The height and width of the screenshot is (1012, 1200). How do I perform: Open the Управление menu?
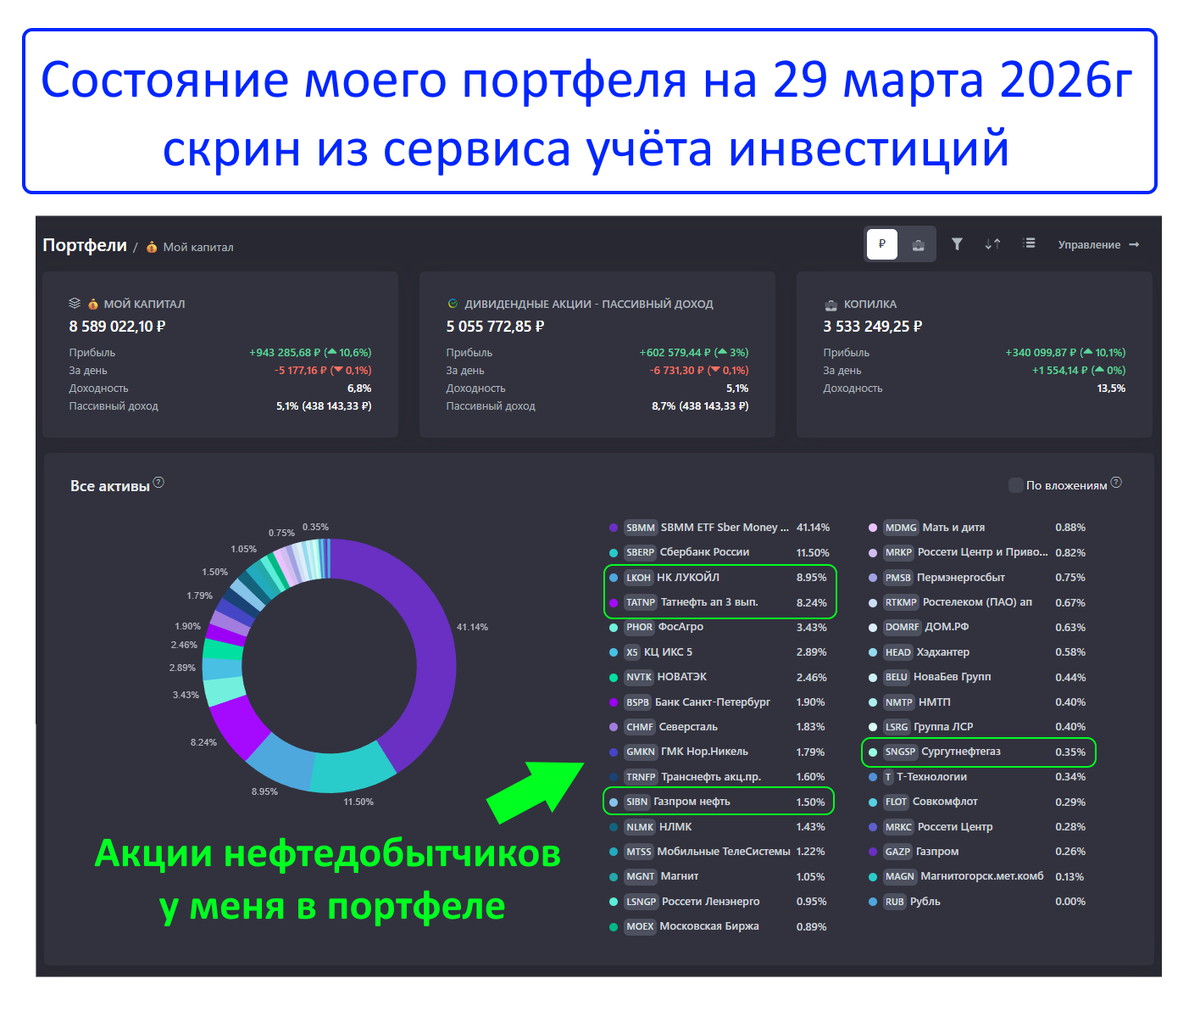click(1098, 245)
